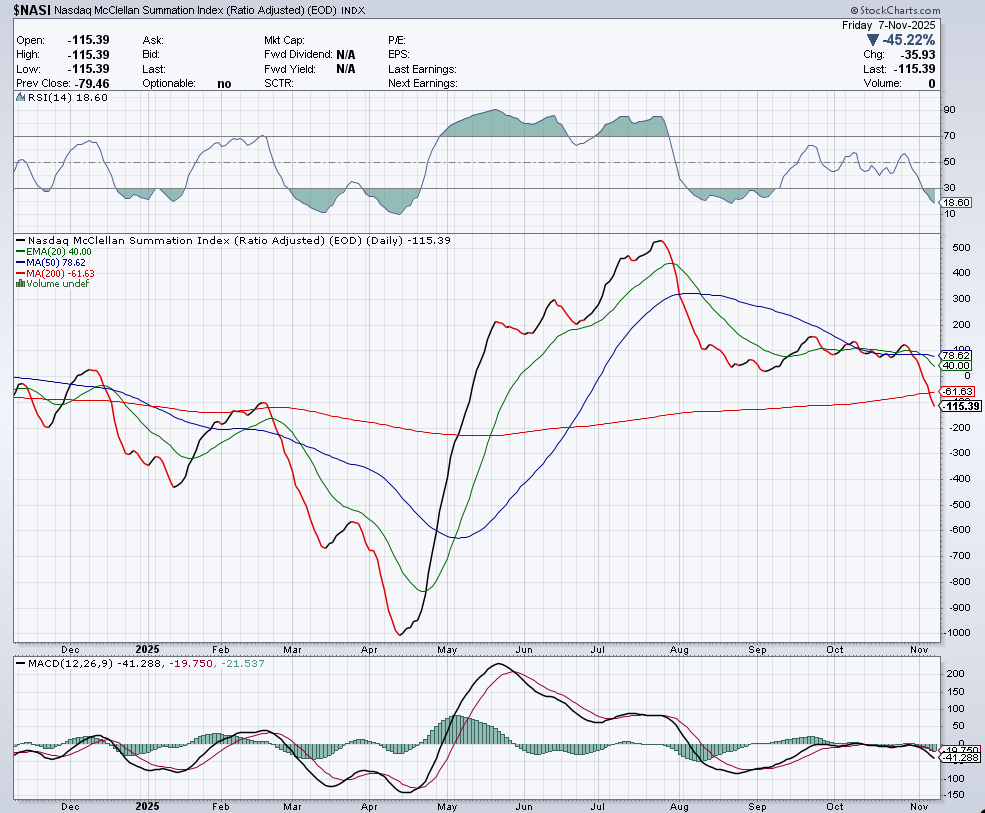Click the Friday 7-Nov-2025 date
The height and width of the screenshot is (813, 985).
(888, 25)
